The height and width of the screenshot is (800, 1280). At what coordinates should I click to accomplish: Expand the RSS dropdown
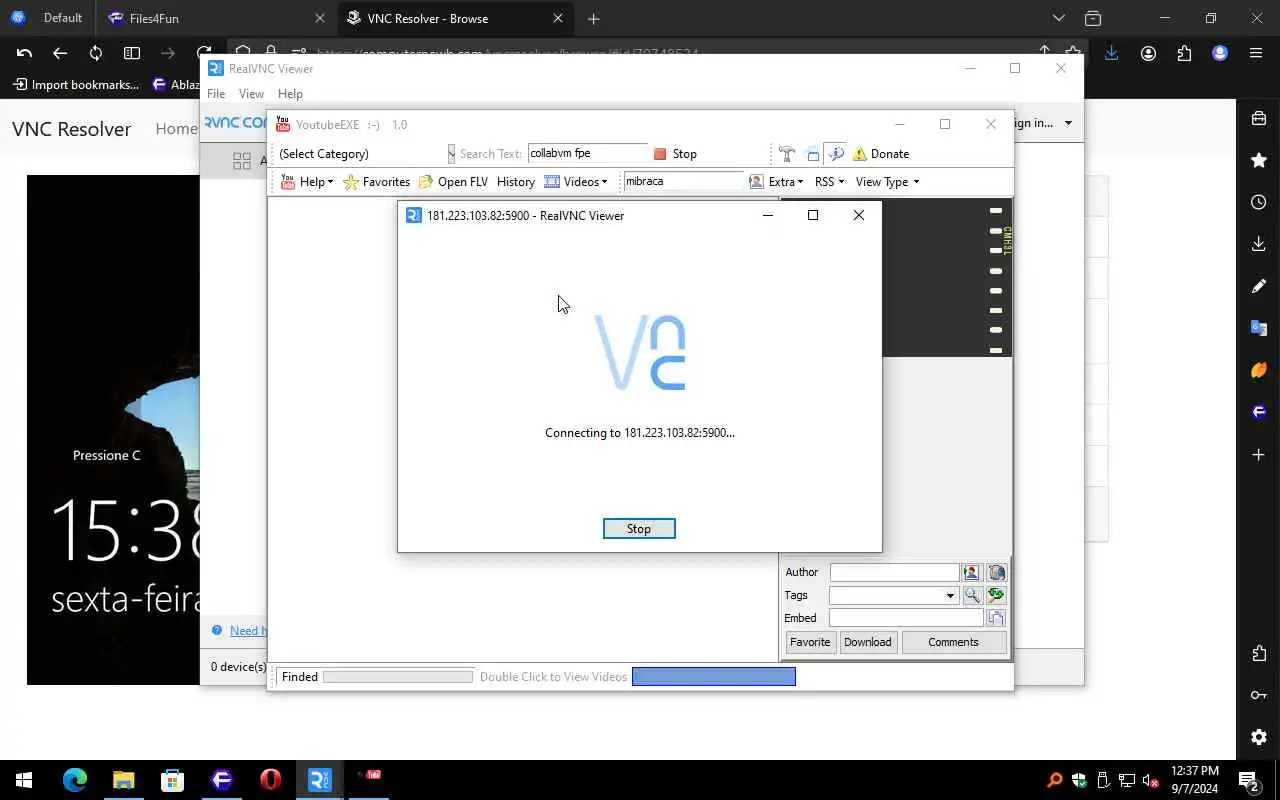coord(829,181)
